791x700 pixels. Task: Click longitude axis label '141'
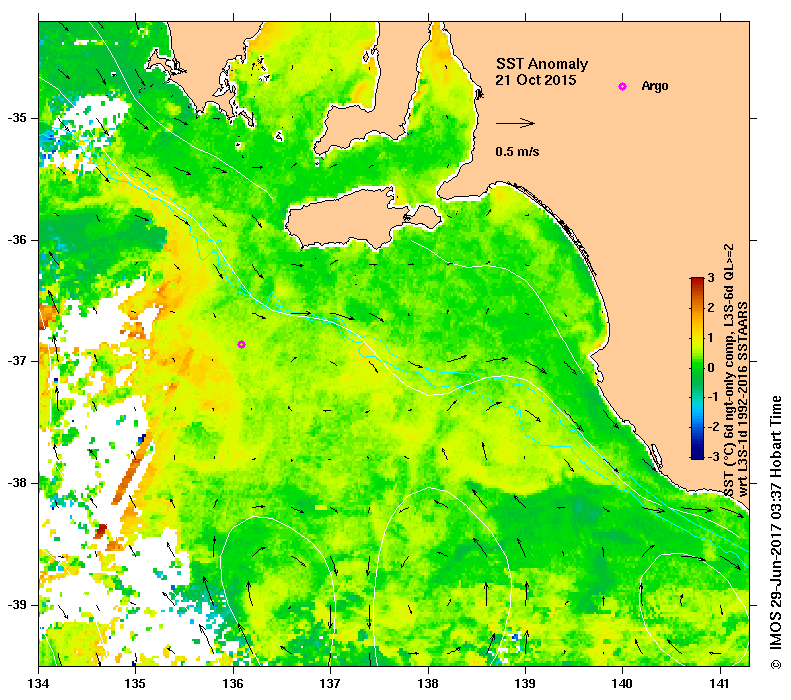(720, 684)
